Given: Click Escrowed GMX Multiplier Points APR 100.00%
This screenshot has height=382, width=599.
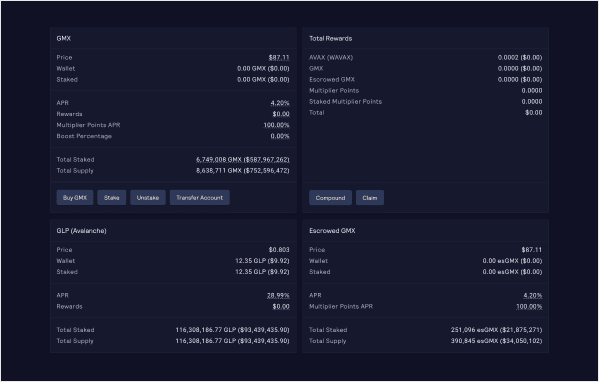Looking at the screenshot, I should (x=529, y=307).
